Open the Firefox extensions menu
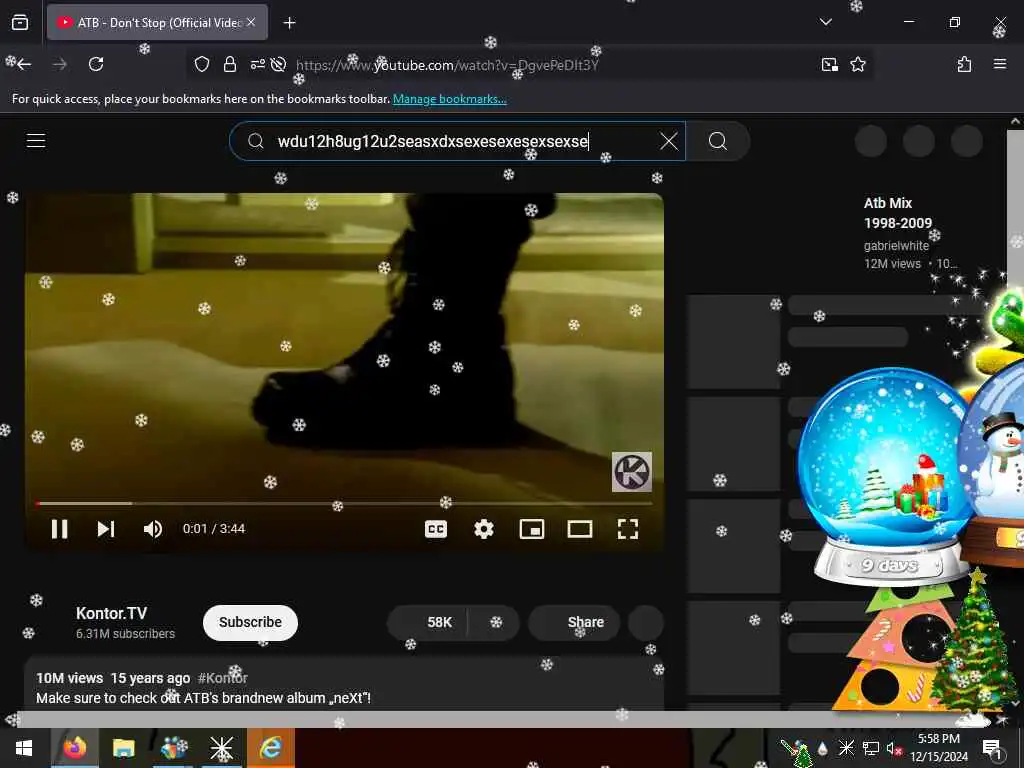 click(964, 64)
